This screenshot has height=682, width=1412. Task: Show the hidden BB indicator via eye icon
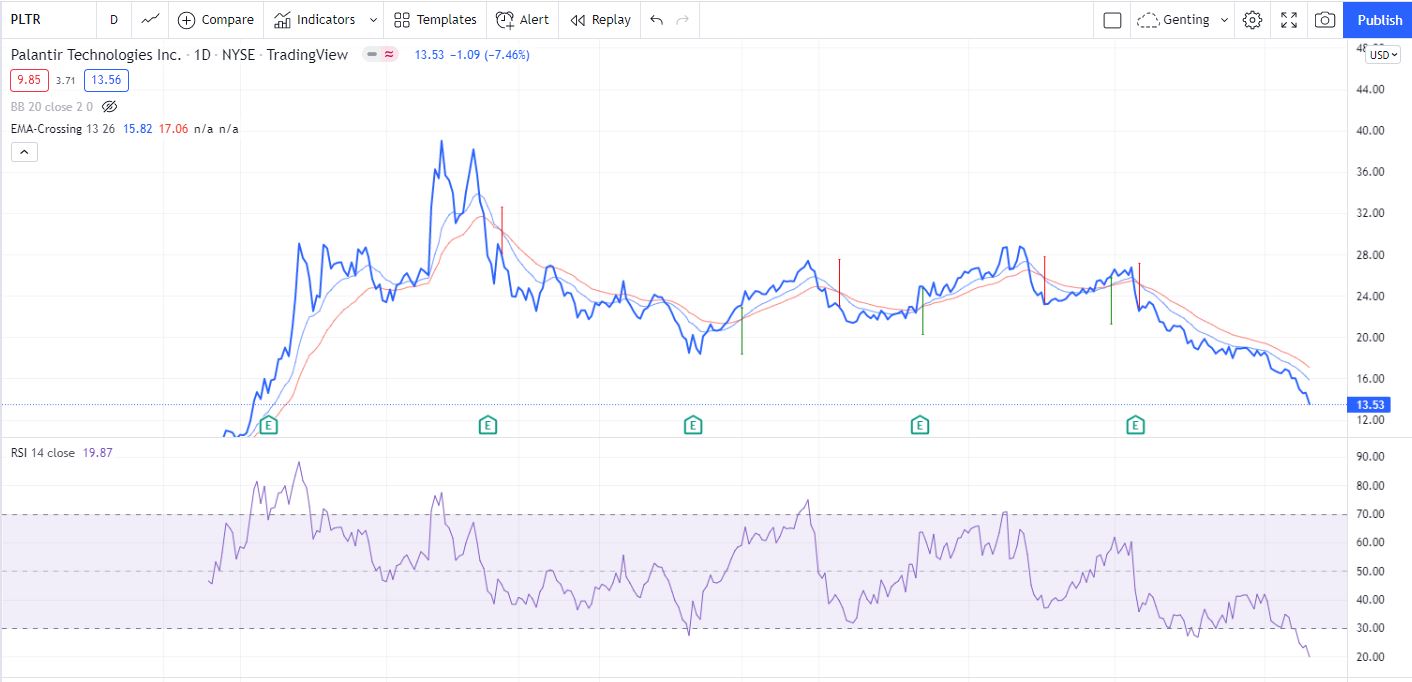(x=110, y=106)
